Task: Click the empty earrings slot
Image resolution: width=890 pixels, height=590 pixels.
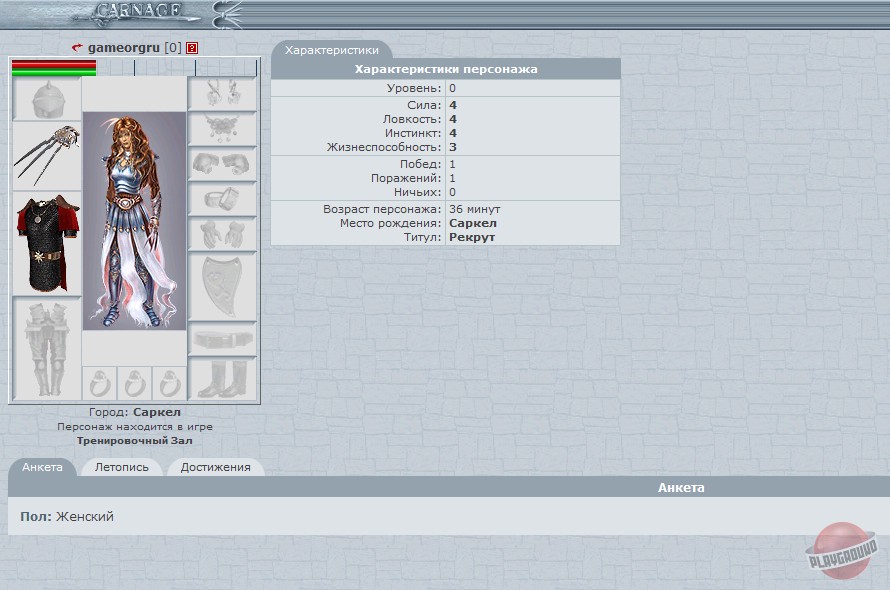Action: coord(223,93)
